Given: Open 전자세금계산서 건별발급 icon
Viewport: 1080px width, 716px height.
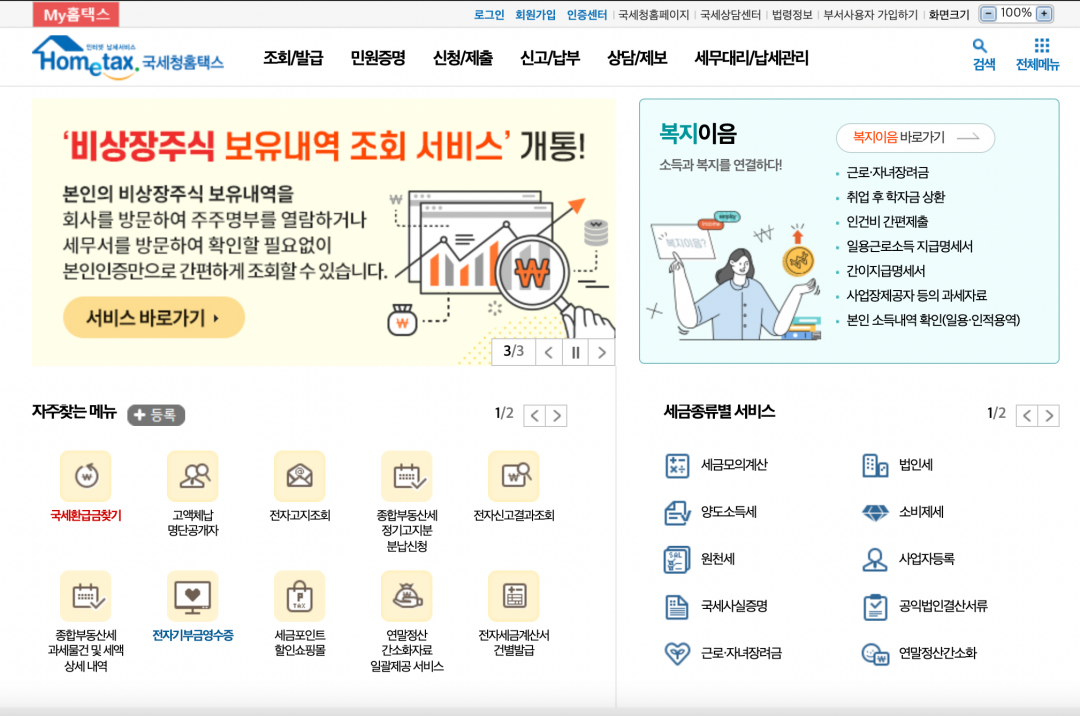Looking at the screenshot, I should click(514, 596).
